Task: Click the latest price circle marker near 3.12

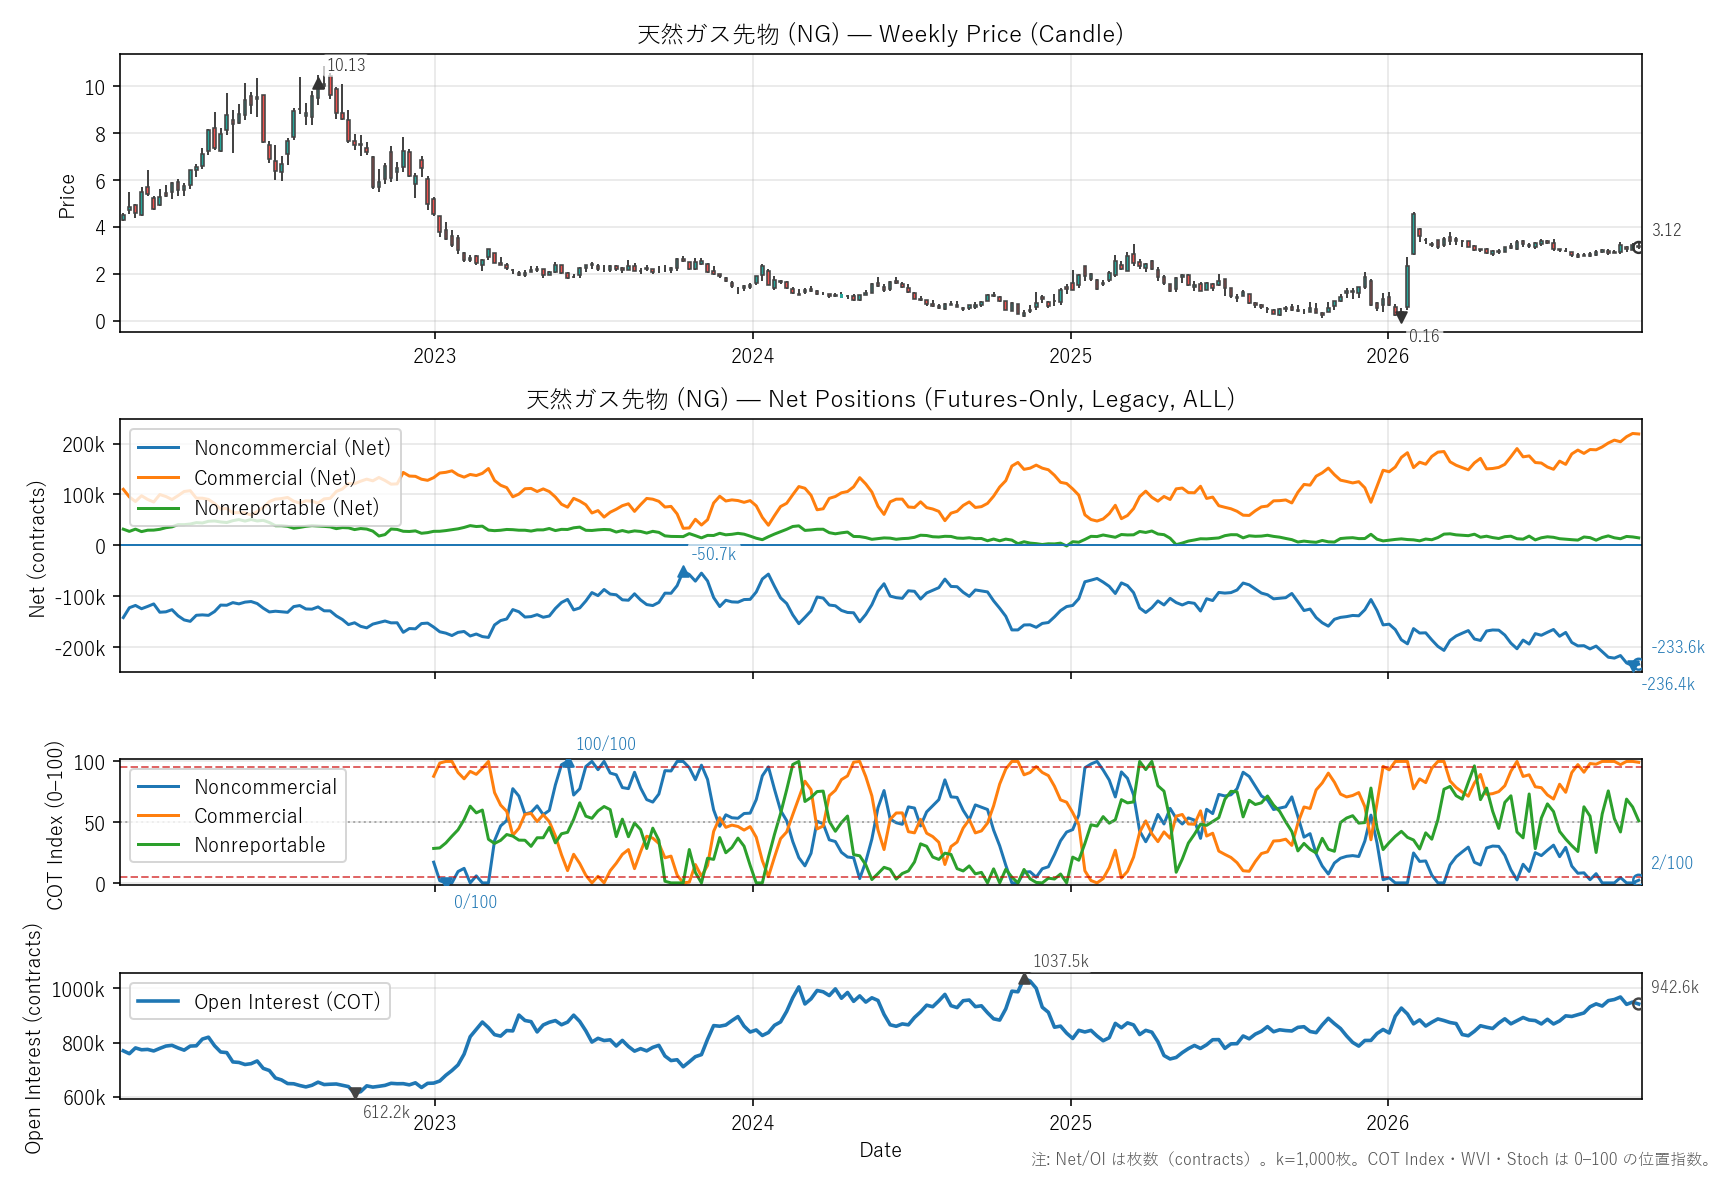Action: [x=1637, y=247]
